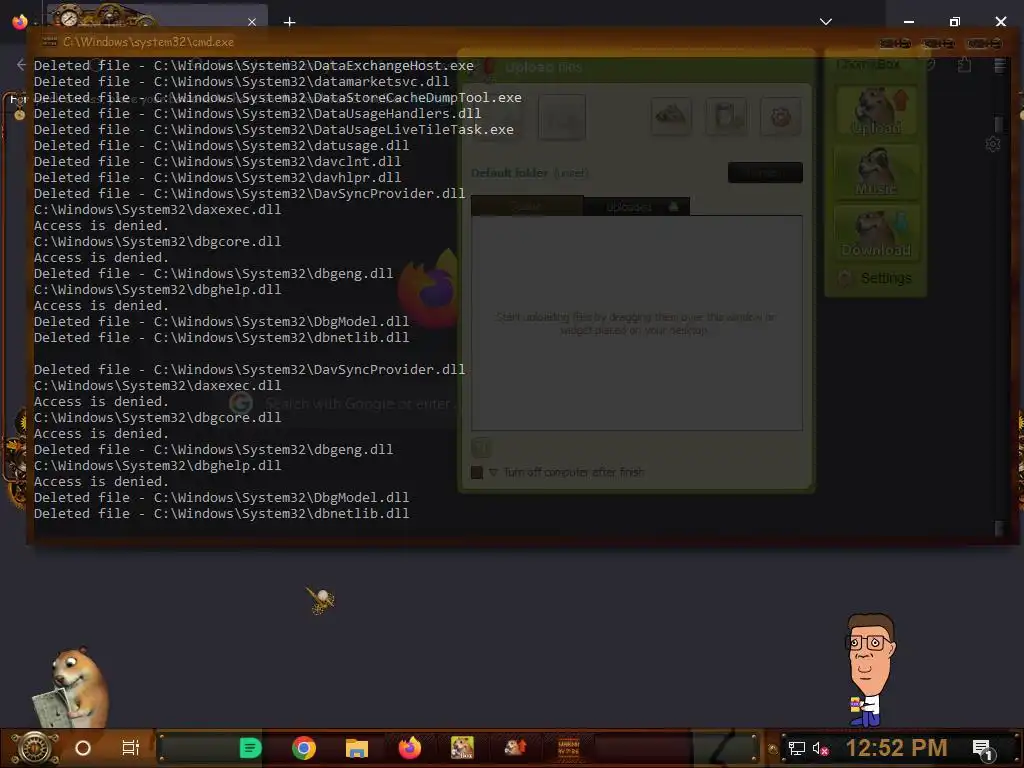Select line Deleted file DataExchangeHost.exe
This screenshot has height=768, width=1024.
tap(254, 65)
